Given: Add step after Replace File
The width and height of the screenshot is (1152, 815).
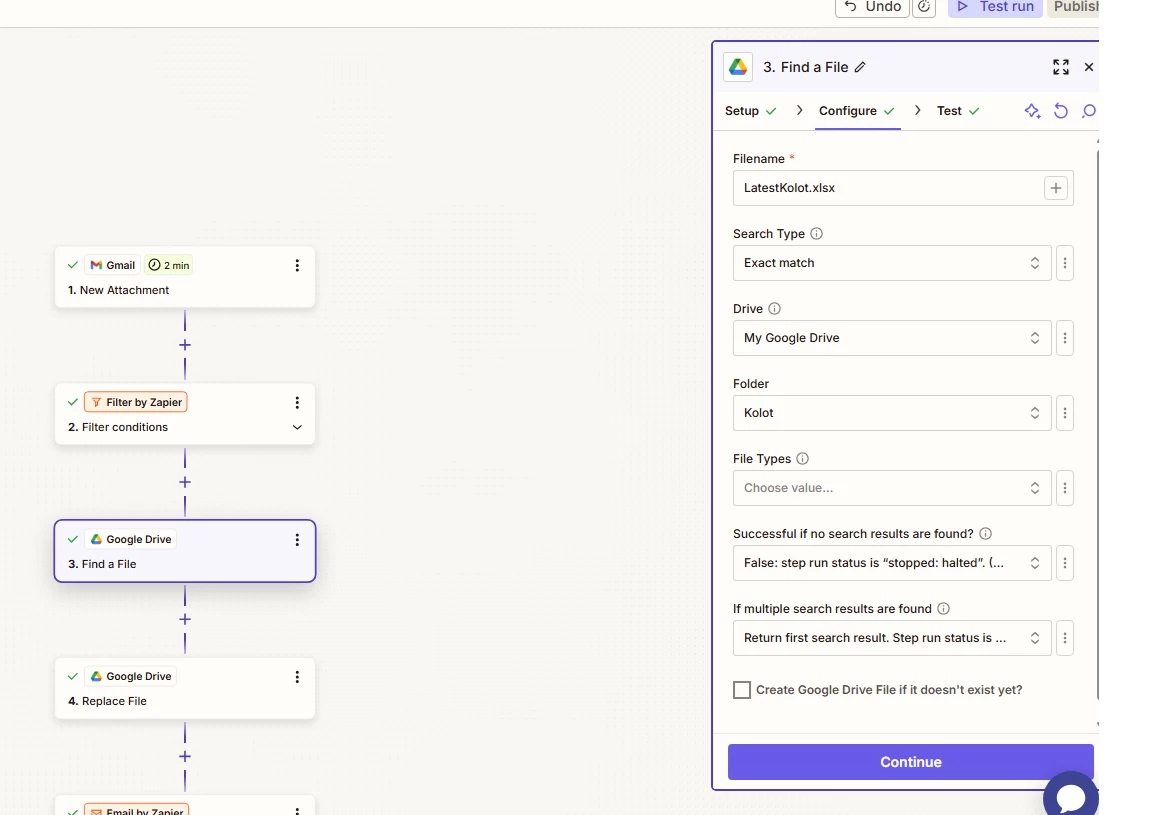Looking at the screenshot, I should (x=185, y=757).
